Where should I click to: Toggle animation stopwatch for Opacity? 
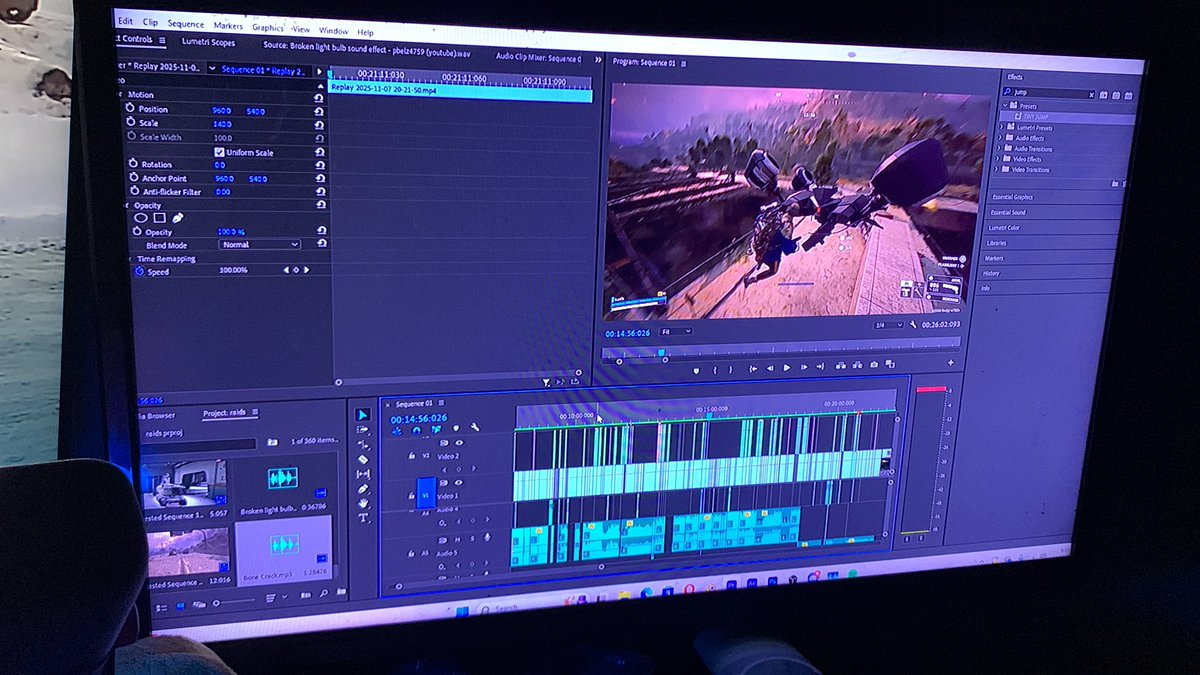[136, 231]
